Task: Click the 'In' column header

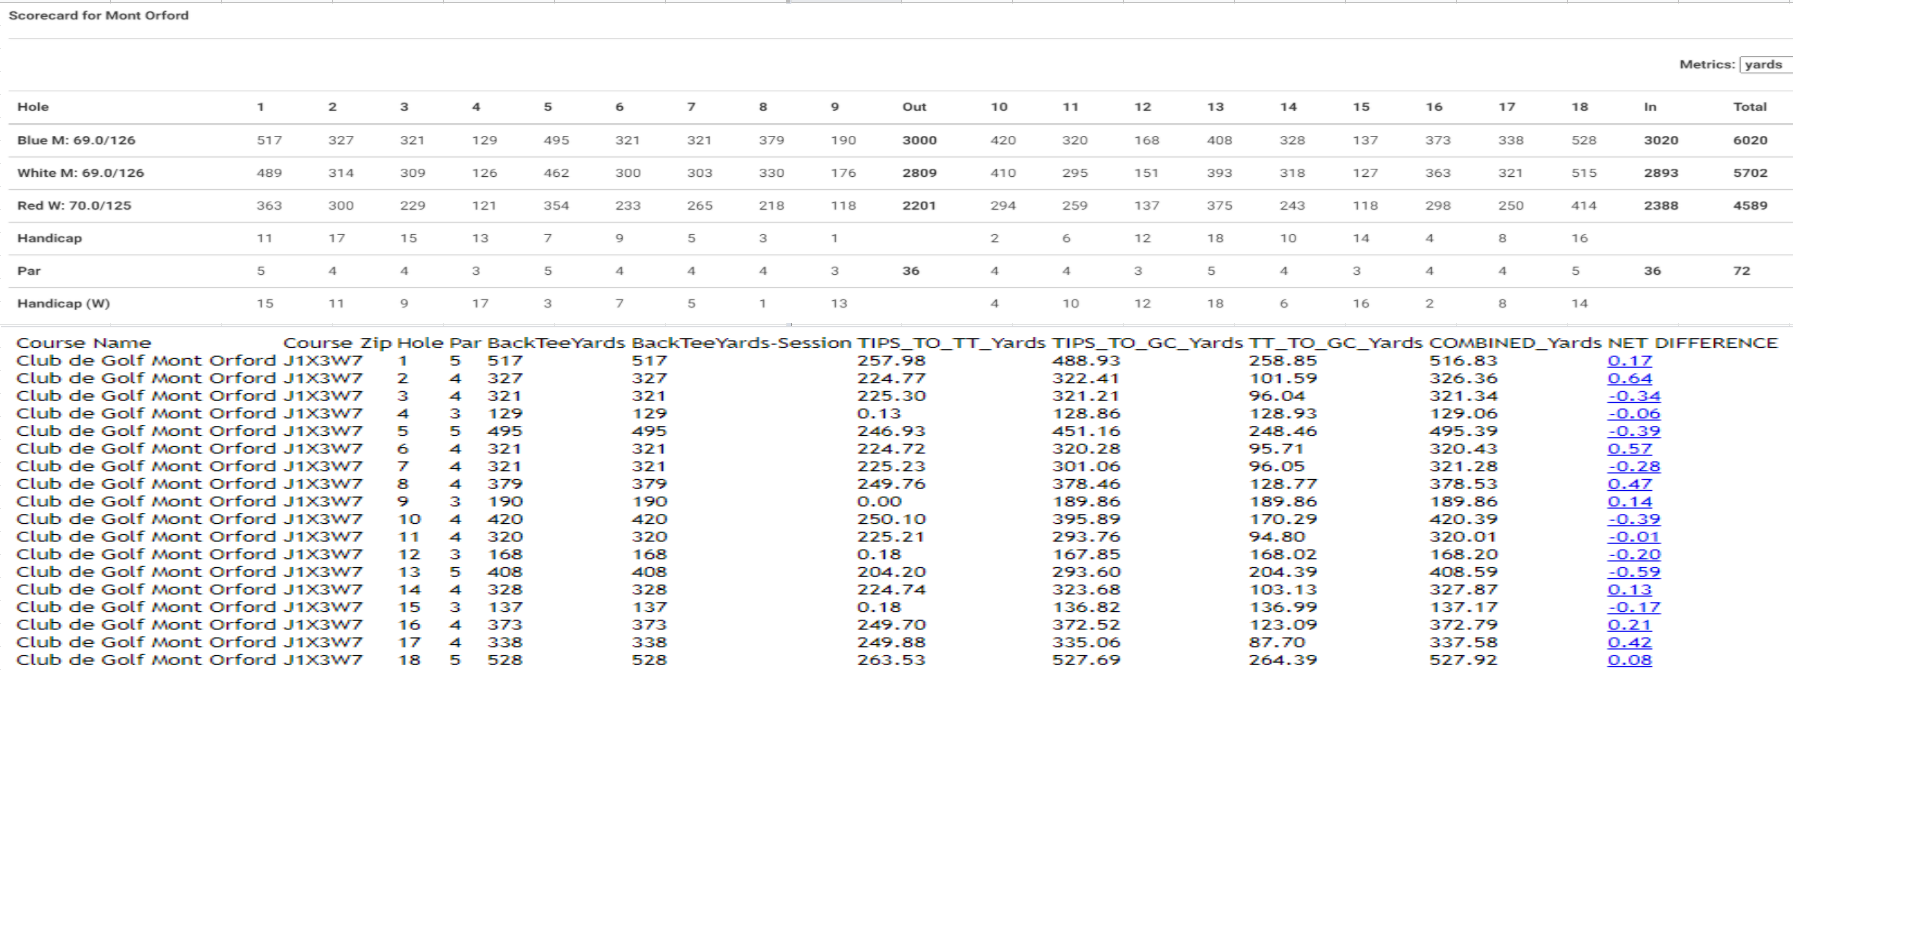Action: 1650,107
